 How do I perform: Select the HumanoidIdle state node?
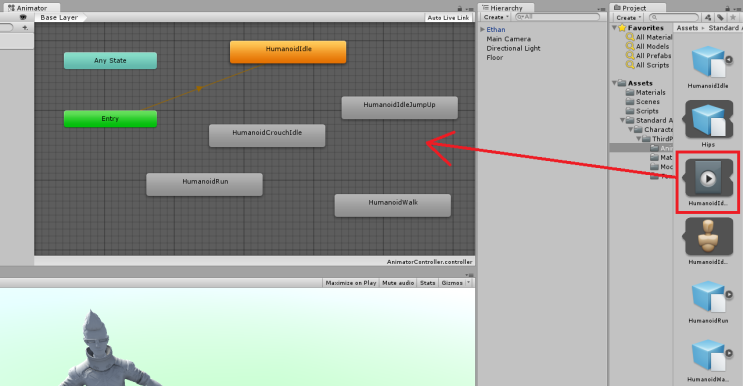pyautogui.click(x=288, y=52)
